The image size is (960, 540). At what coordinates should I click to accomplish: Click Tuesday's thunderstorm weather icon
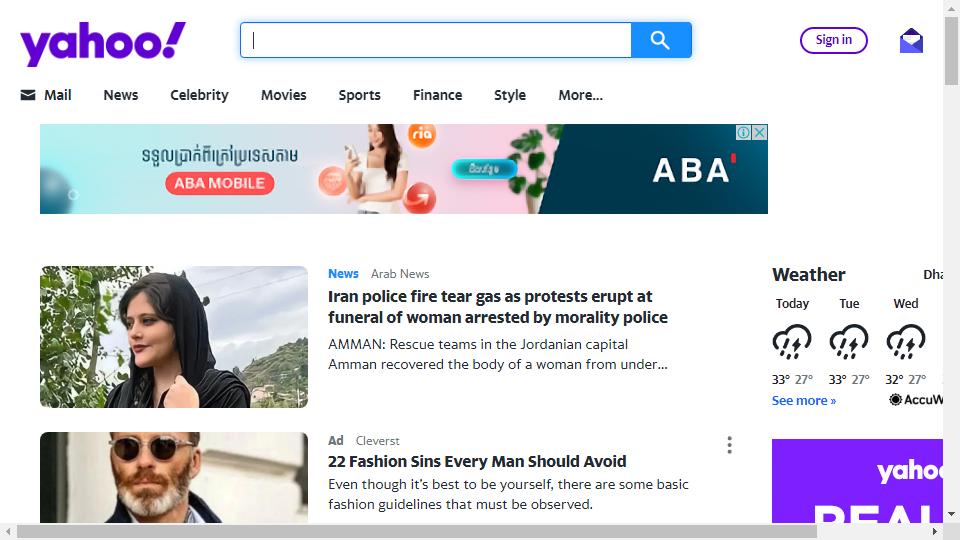tap(849, 342)
